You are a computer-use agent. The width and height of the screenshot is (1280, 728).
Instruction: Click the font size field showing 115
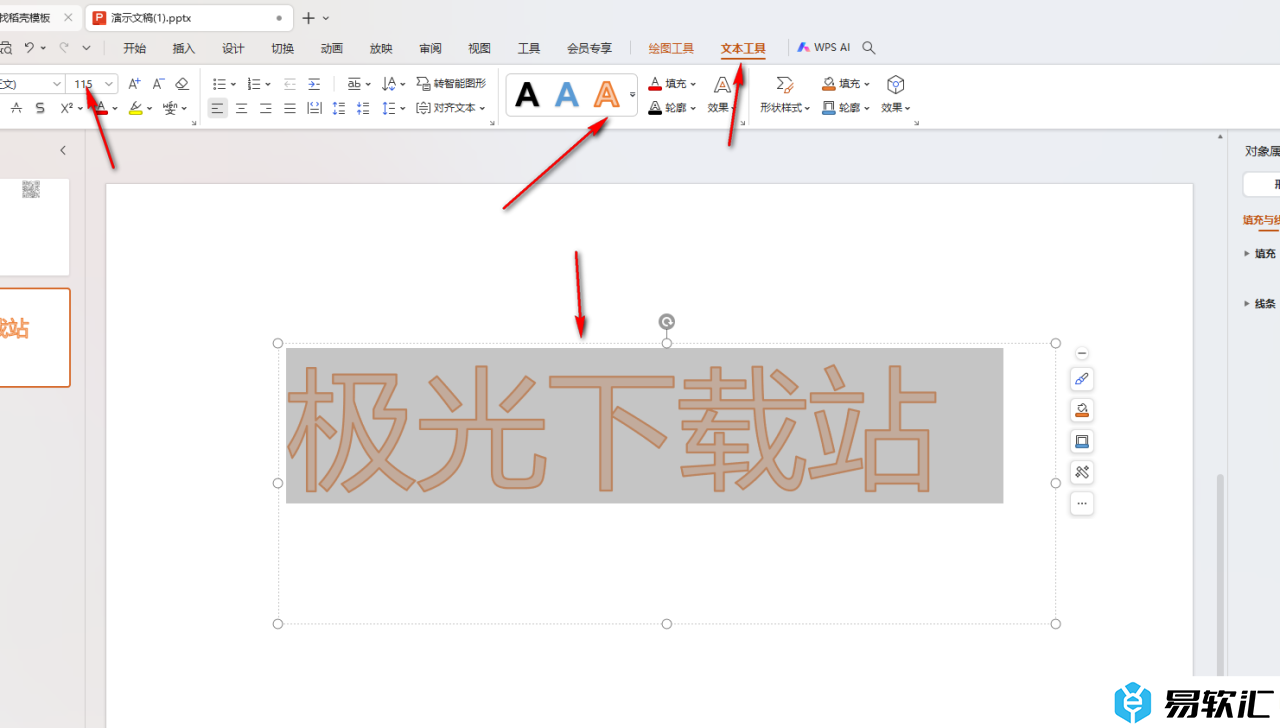tap(84, 84)
